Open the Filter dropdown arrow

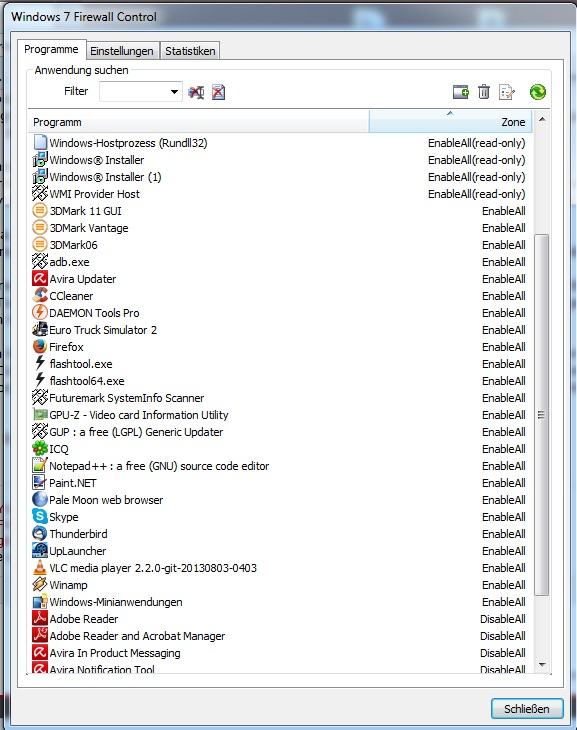coord(174,92)
